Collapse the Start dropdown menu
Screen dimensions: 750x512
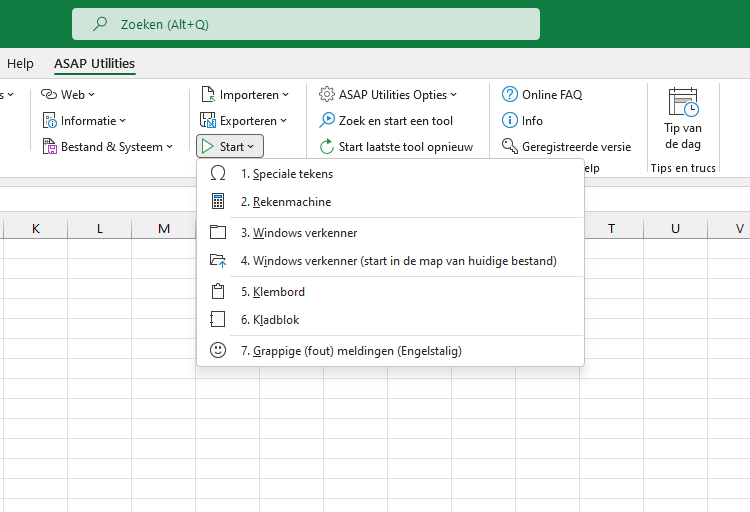coord(230,146)
